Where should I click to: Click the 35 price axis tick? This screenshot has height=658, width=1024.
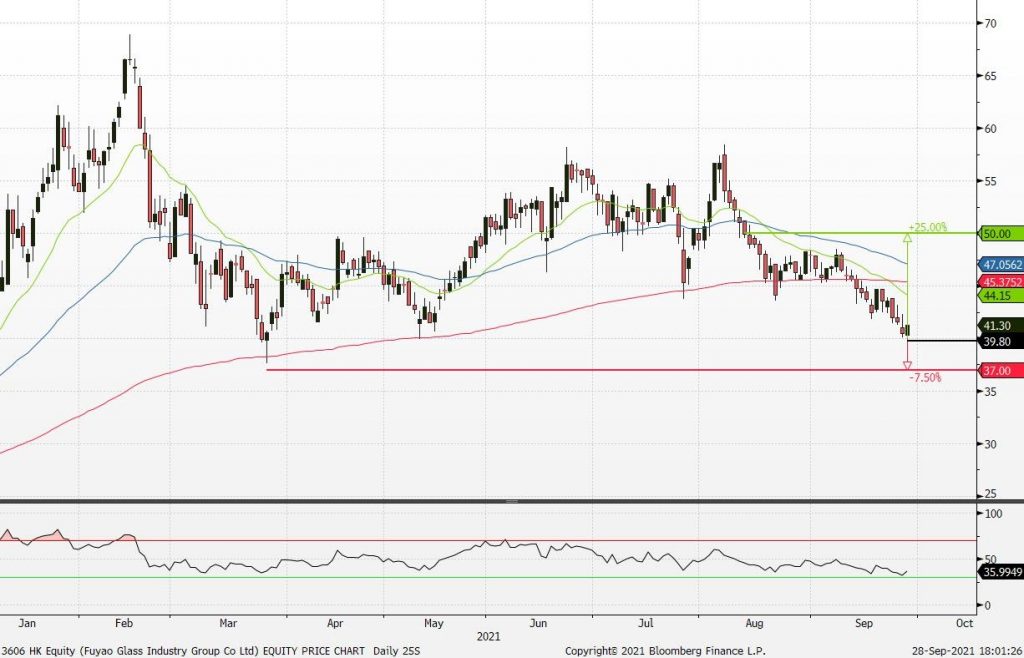[x=990, y=392]
